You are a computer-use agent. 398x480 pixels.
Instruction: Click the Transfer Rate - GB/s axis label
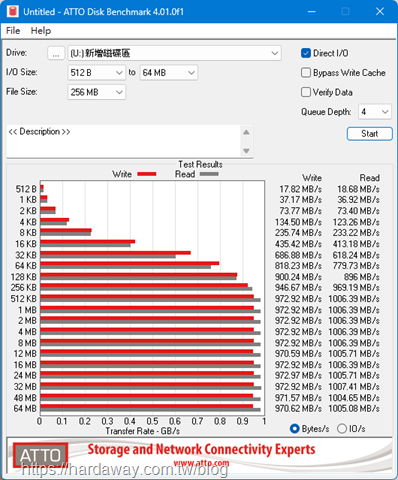143,431
